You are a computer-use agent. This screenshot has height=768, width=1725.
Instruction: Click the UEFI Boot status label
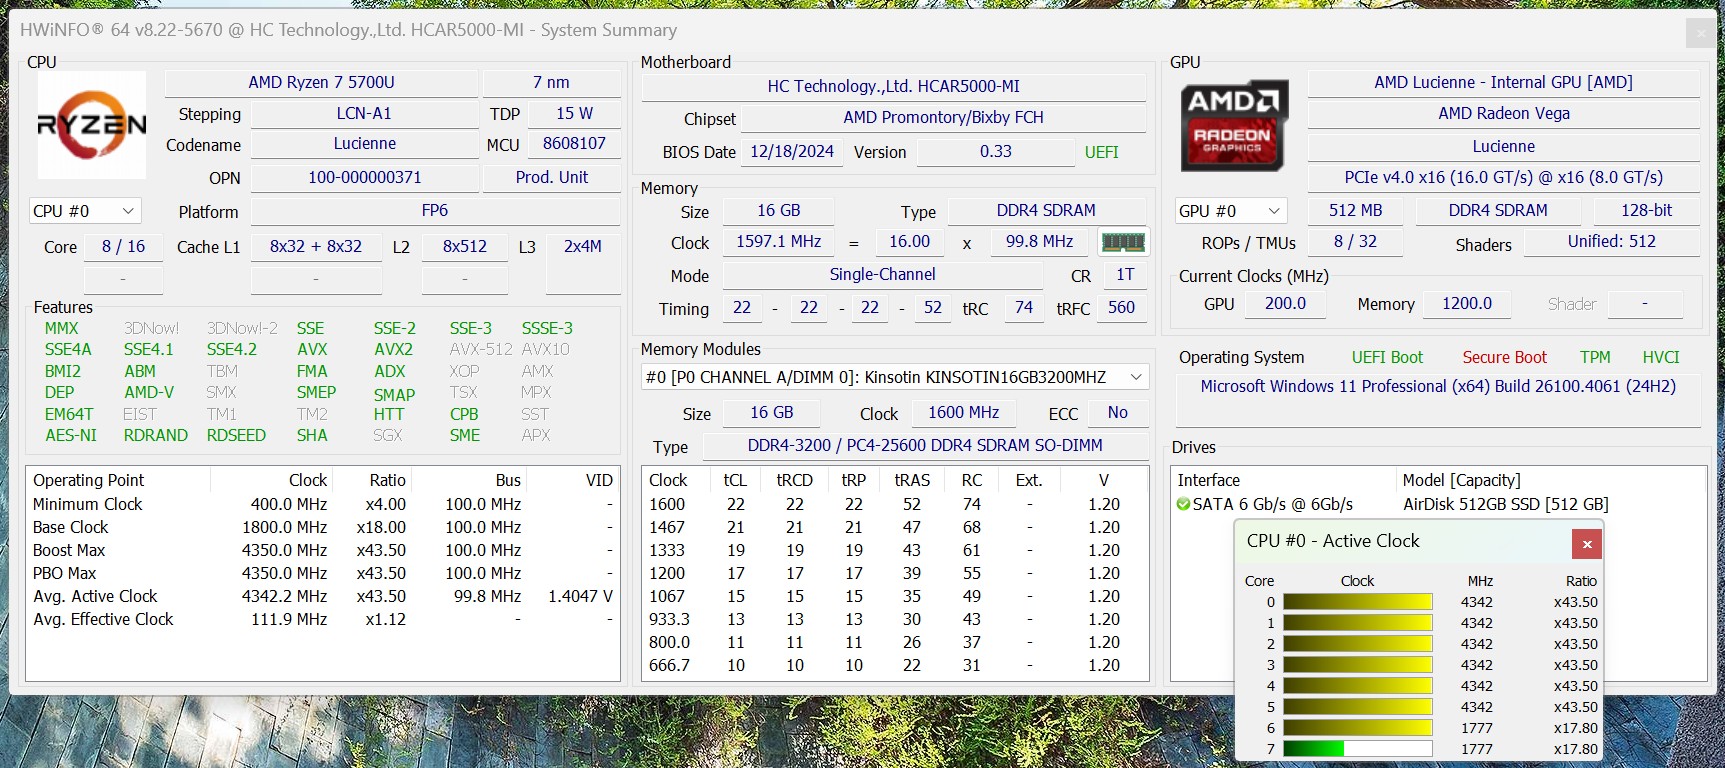point(1386,357)
